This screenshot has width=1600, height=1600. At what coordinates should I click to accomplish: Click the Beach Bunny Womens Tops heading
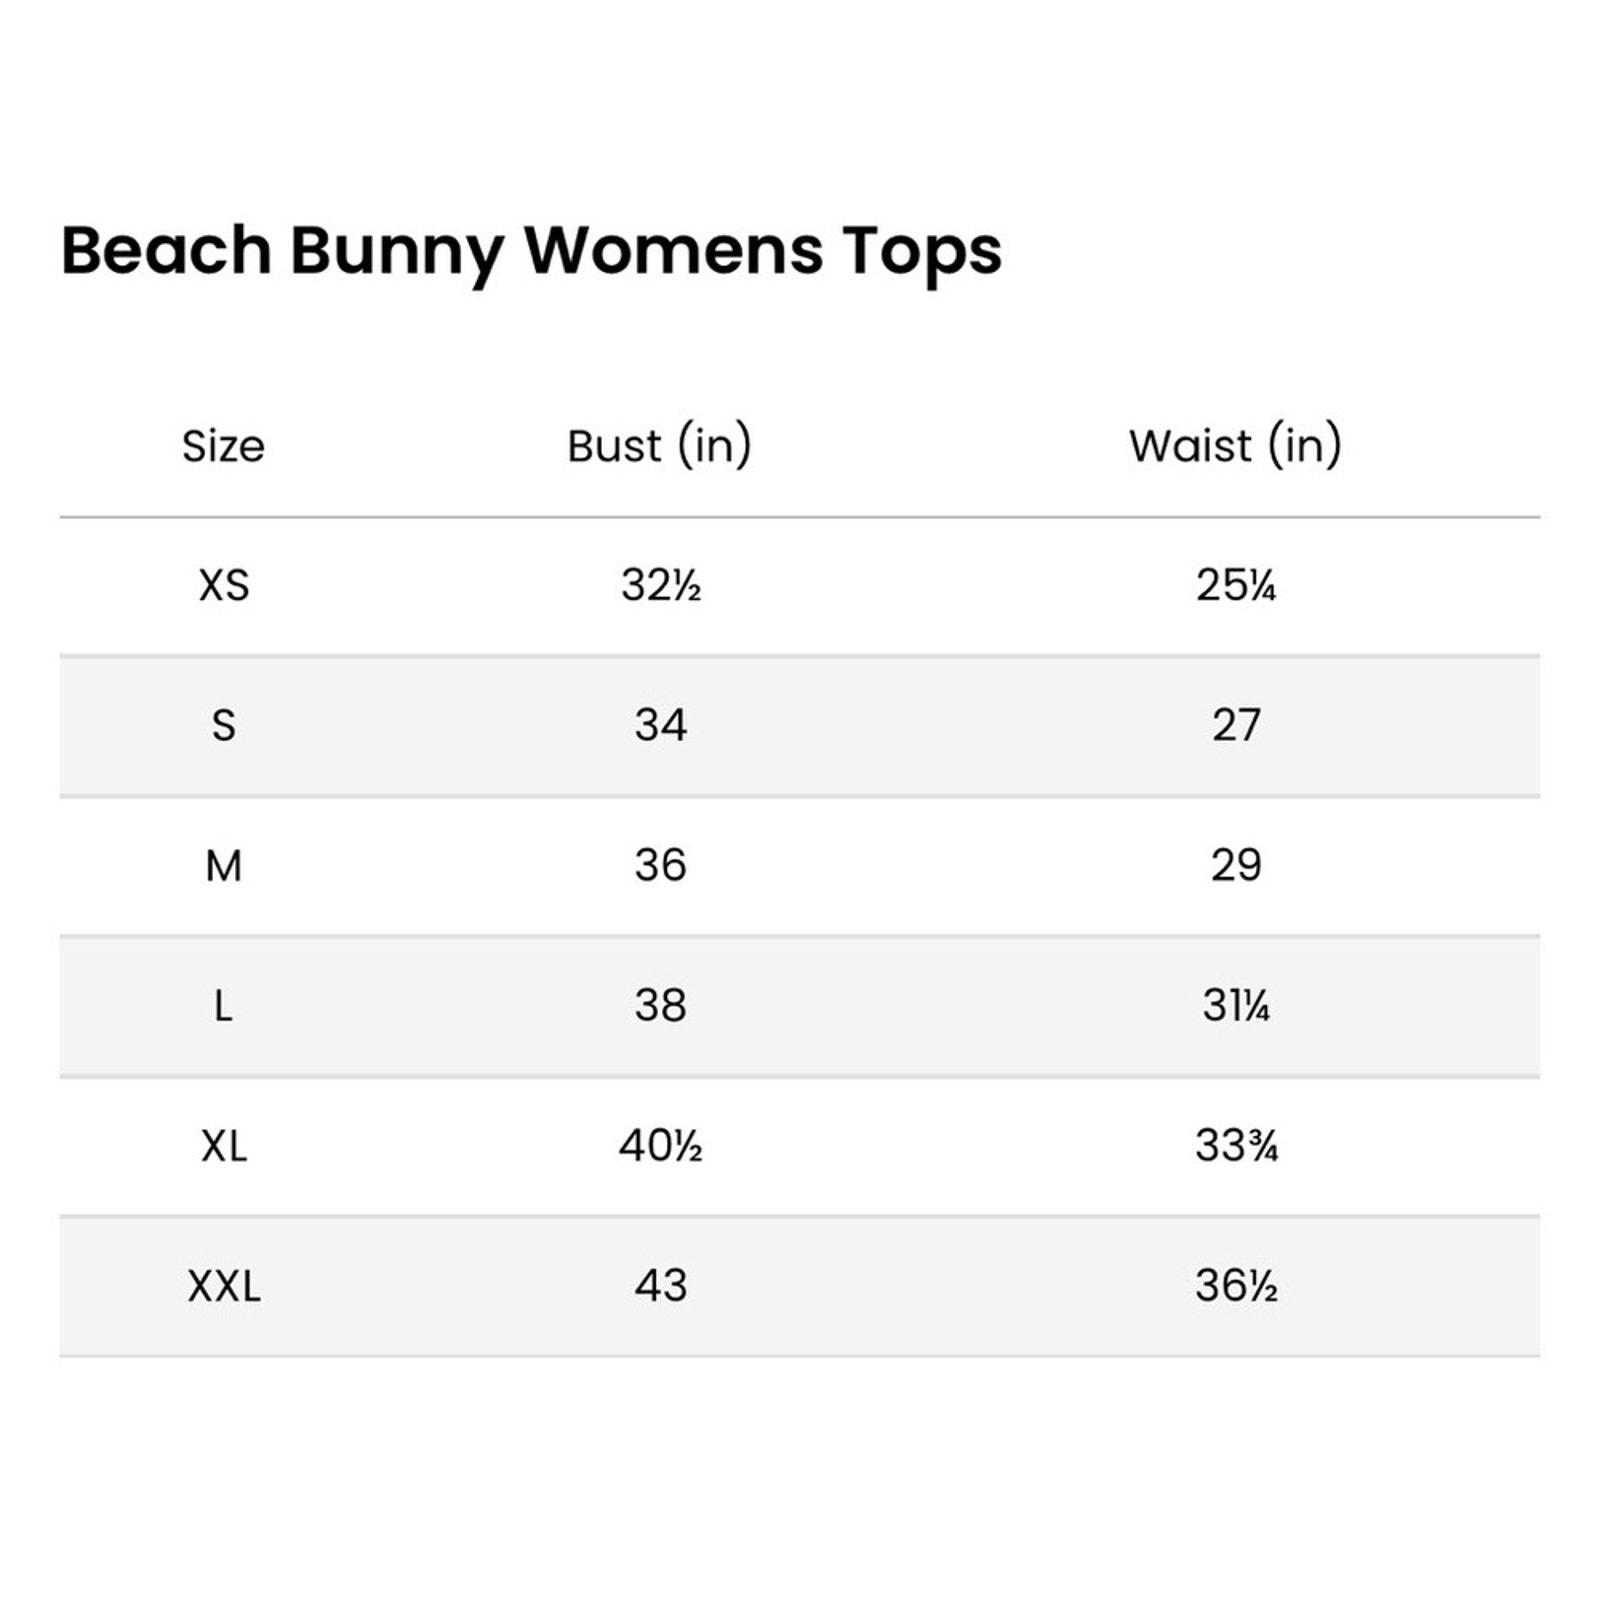tap(531, 251)
